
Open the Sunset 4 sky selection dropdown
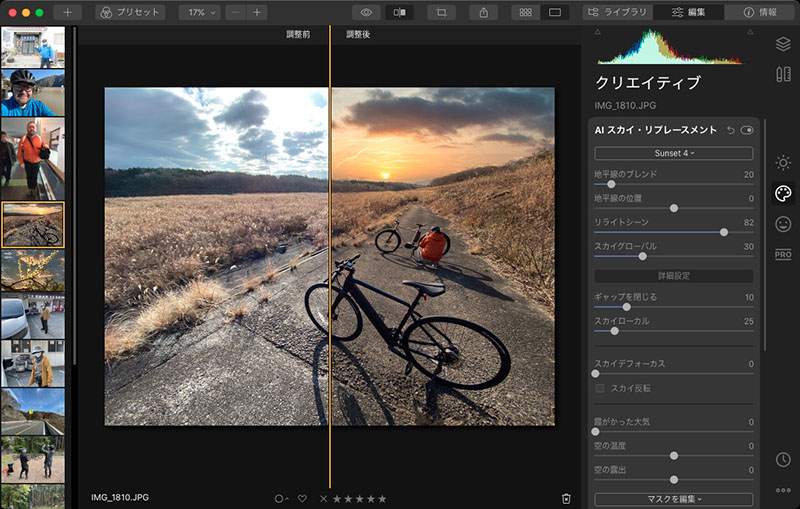click(673, 153)
